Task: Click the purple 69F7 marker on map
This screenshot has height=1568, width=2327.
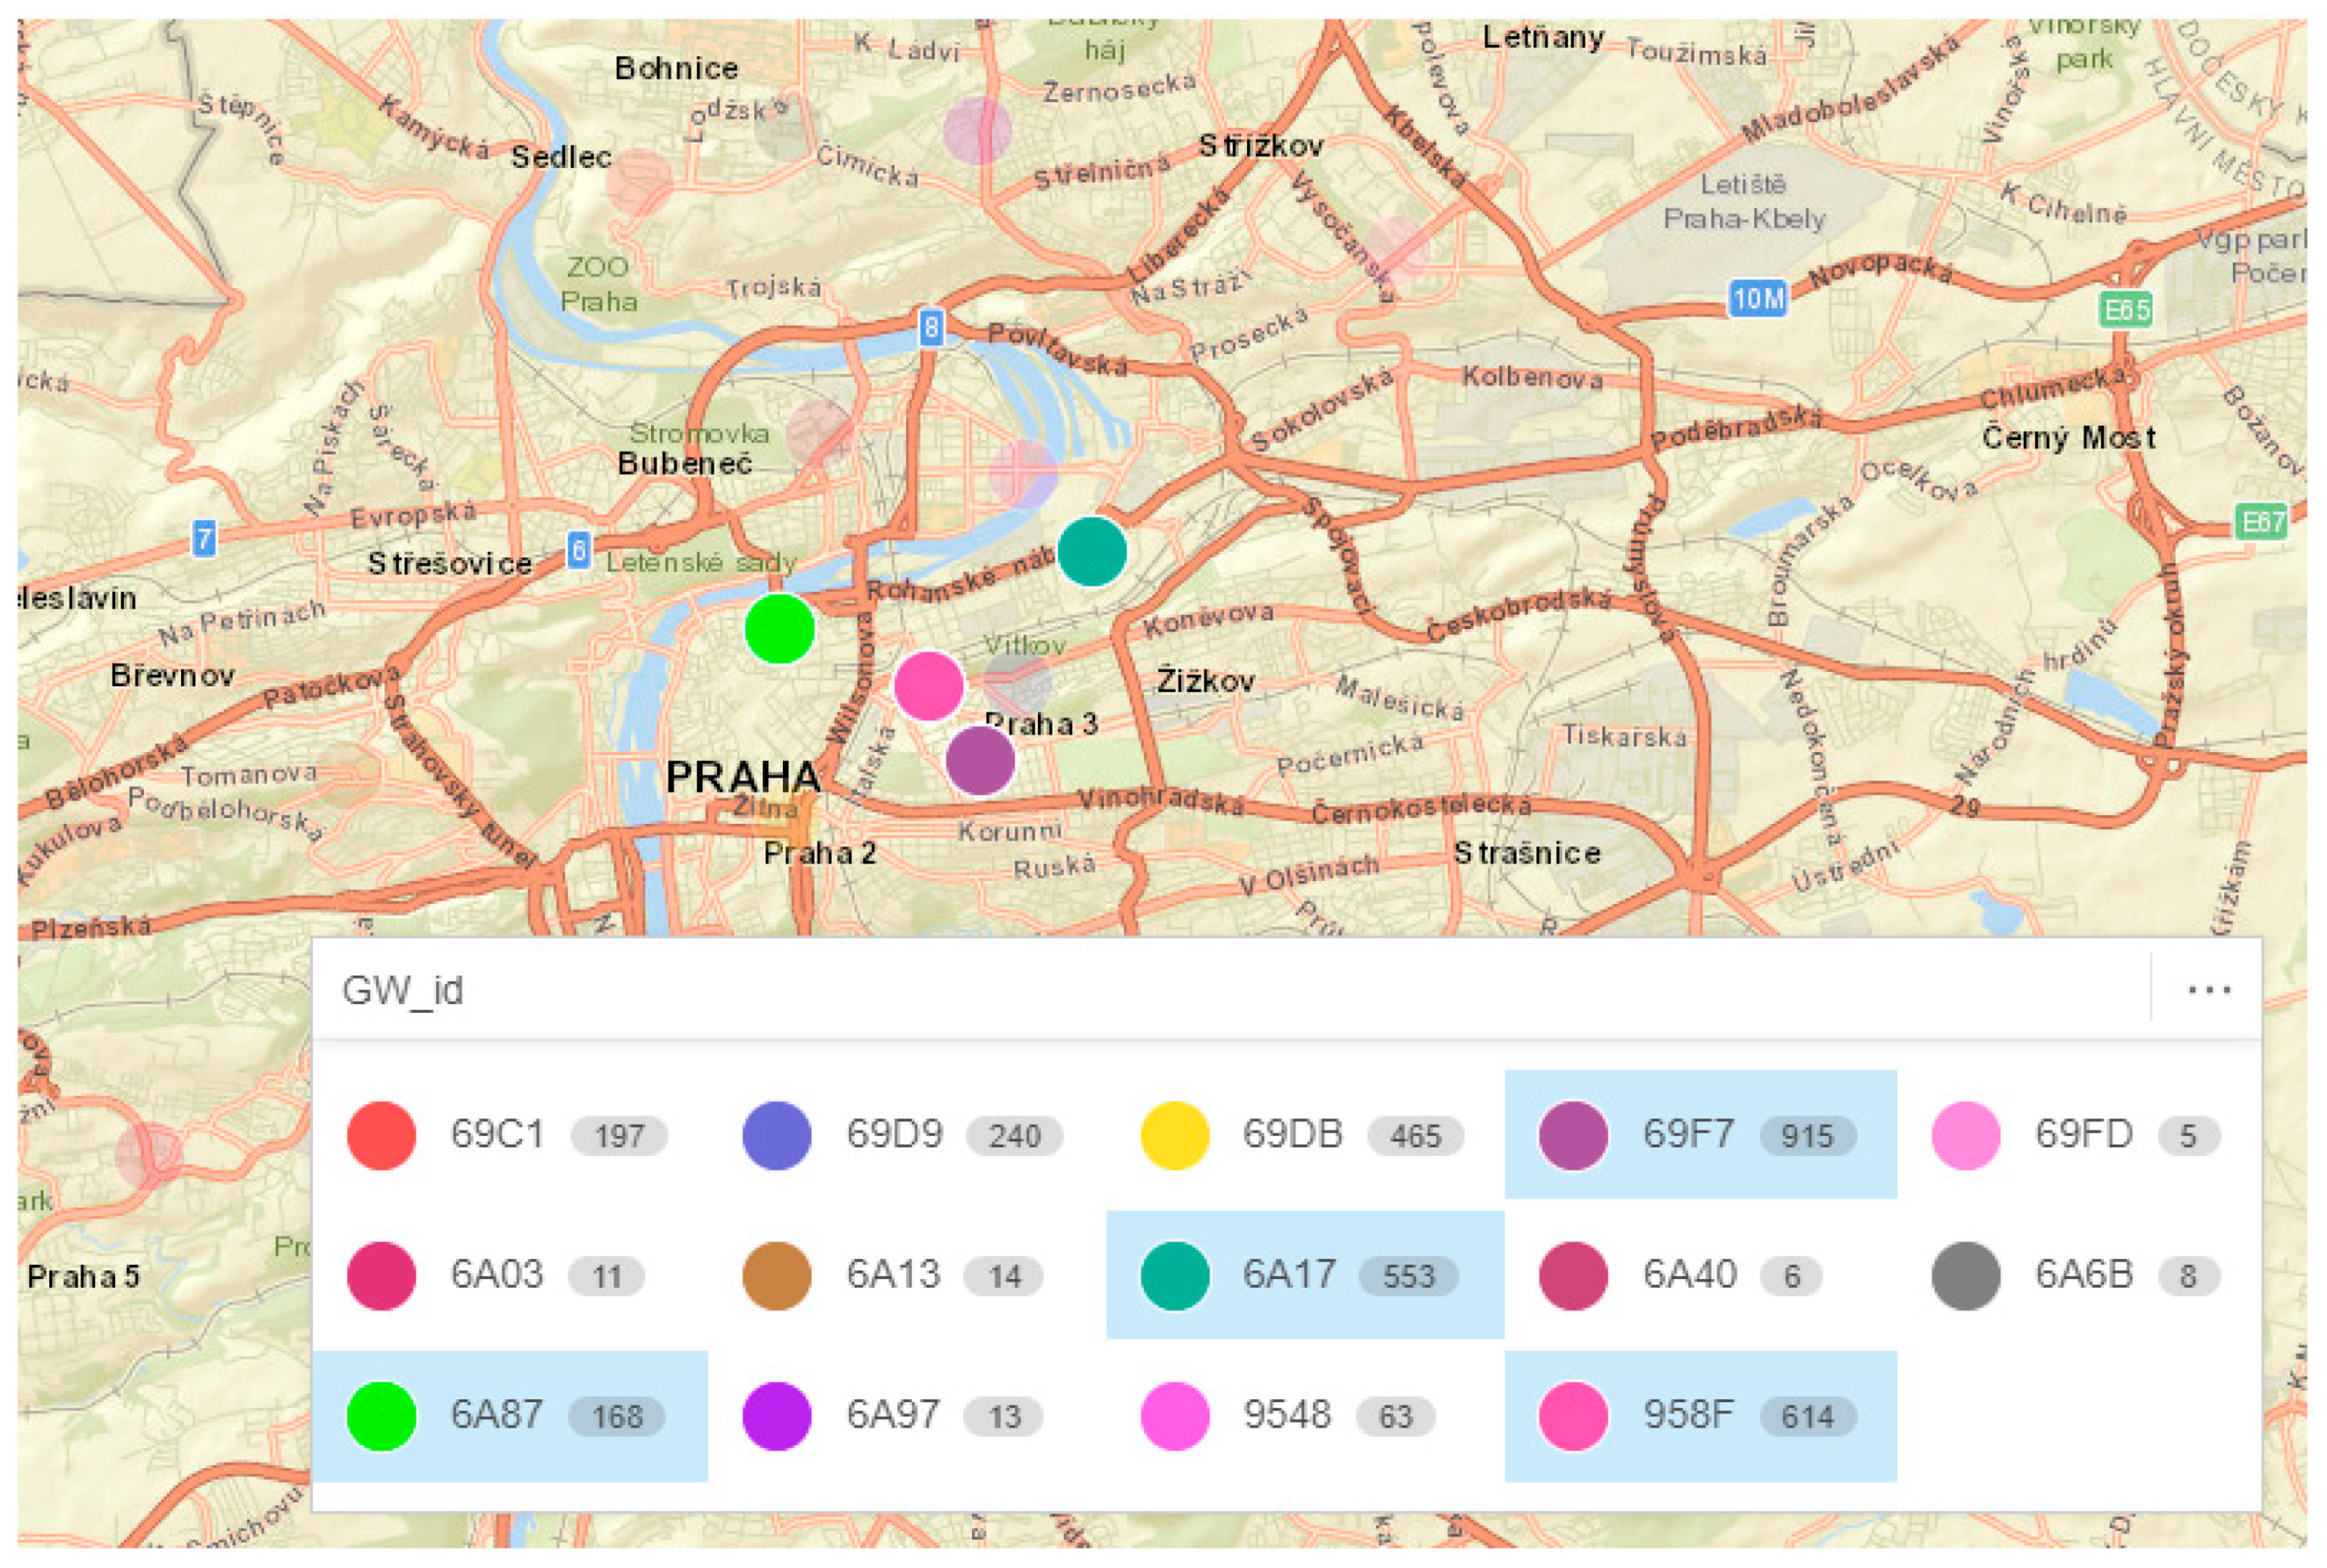Action: click(x=980, y=761)
